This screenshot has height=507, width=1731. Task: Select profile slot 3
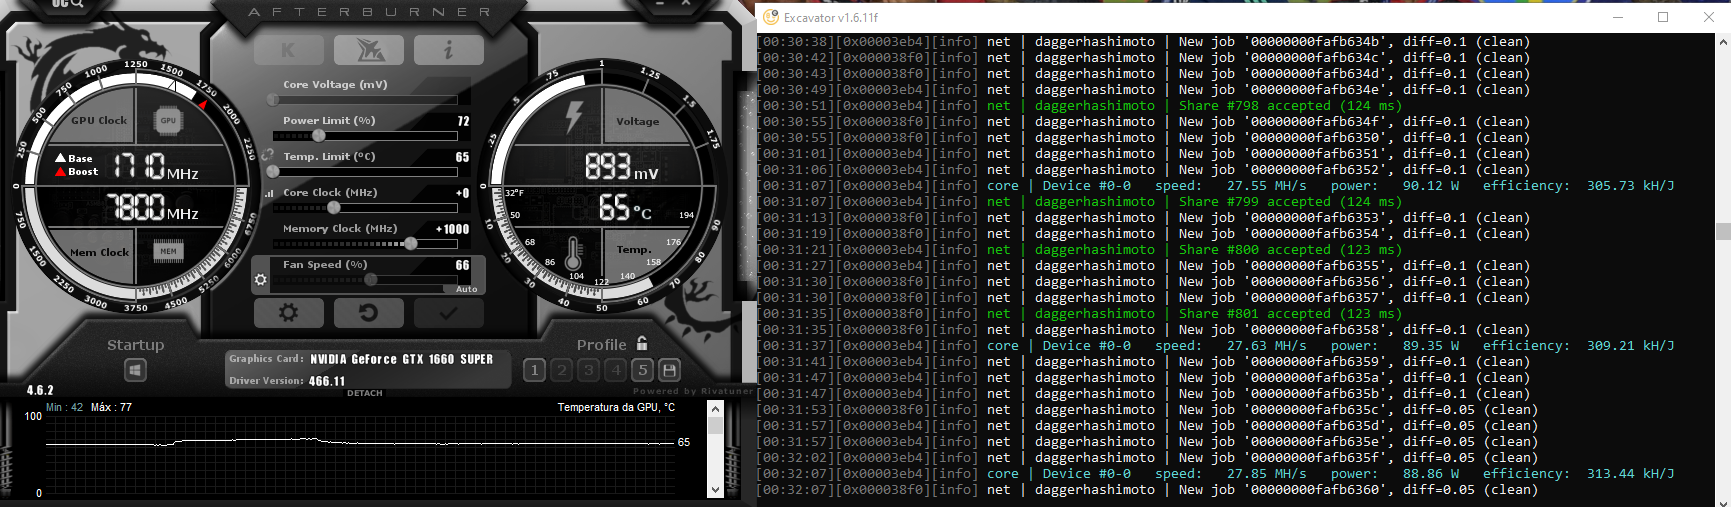(x=588, y=370)
